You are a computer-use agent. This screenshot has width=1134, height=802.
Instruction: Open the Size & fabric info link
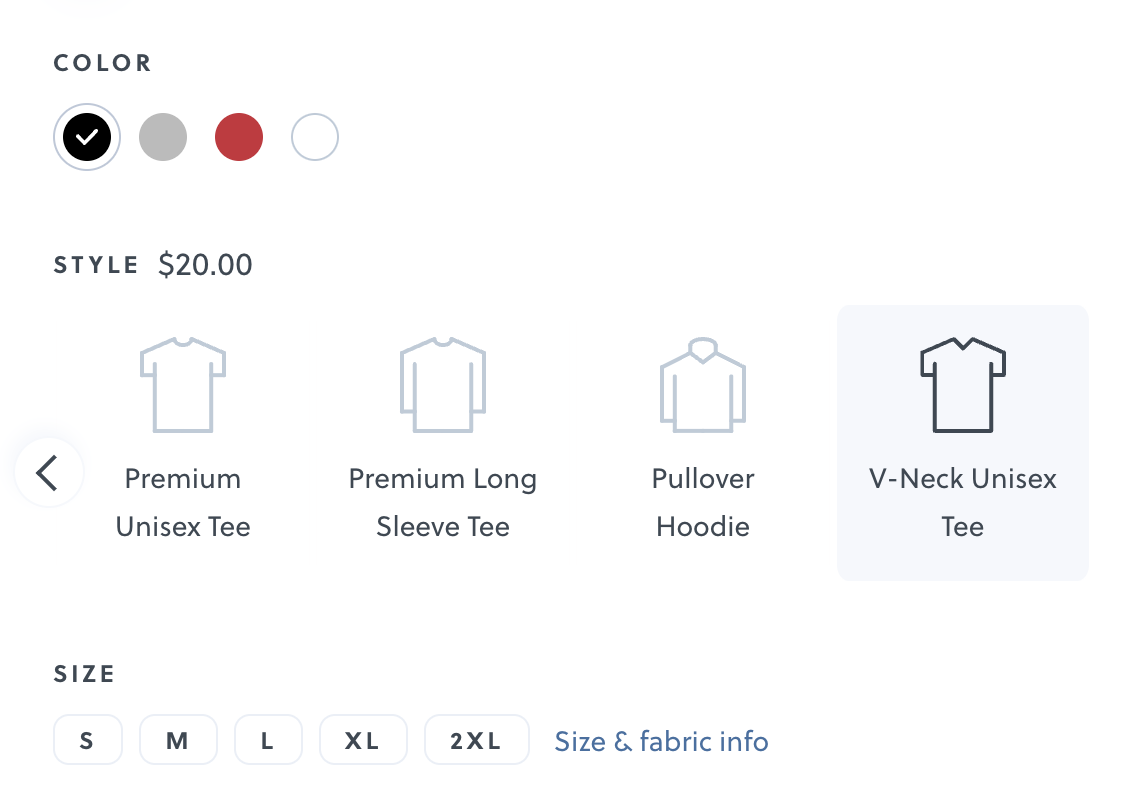pos(661,741)
